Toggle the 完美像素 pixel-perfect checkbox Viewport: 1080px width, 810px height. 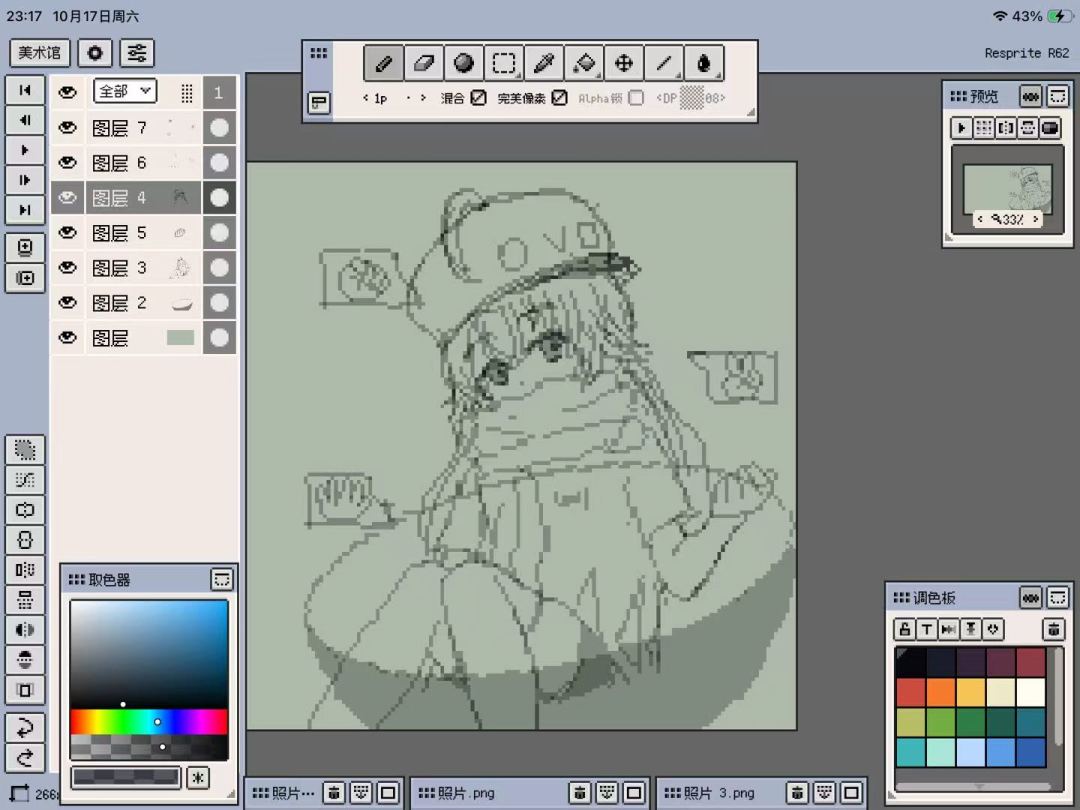point(560,98)
